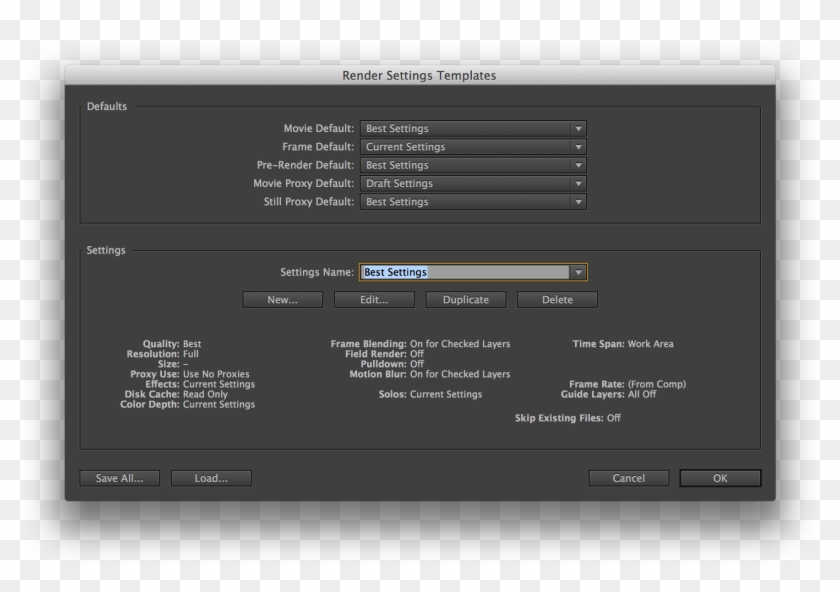Click the Frame Rate: (From Comp) text
840x592 pixels.
tap(627, 384)
